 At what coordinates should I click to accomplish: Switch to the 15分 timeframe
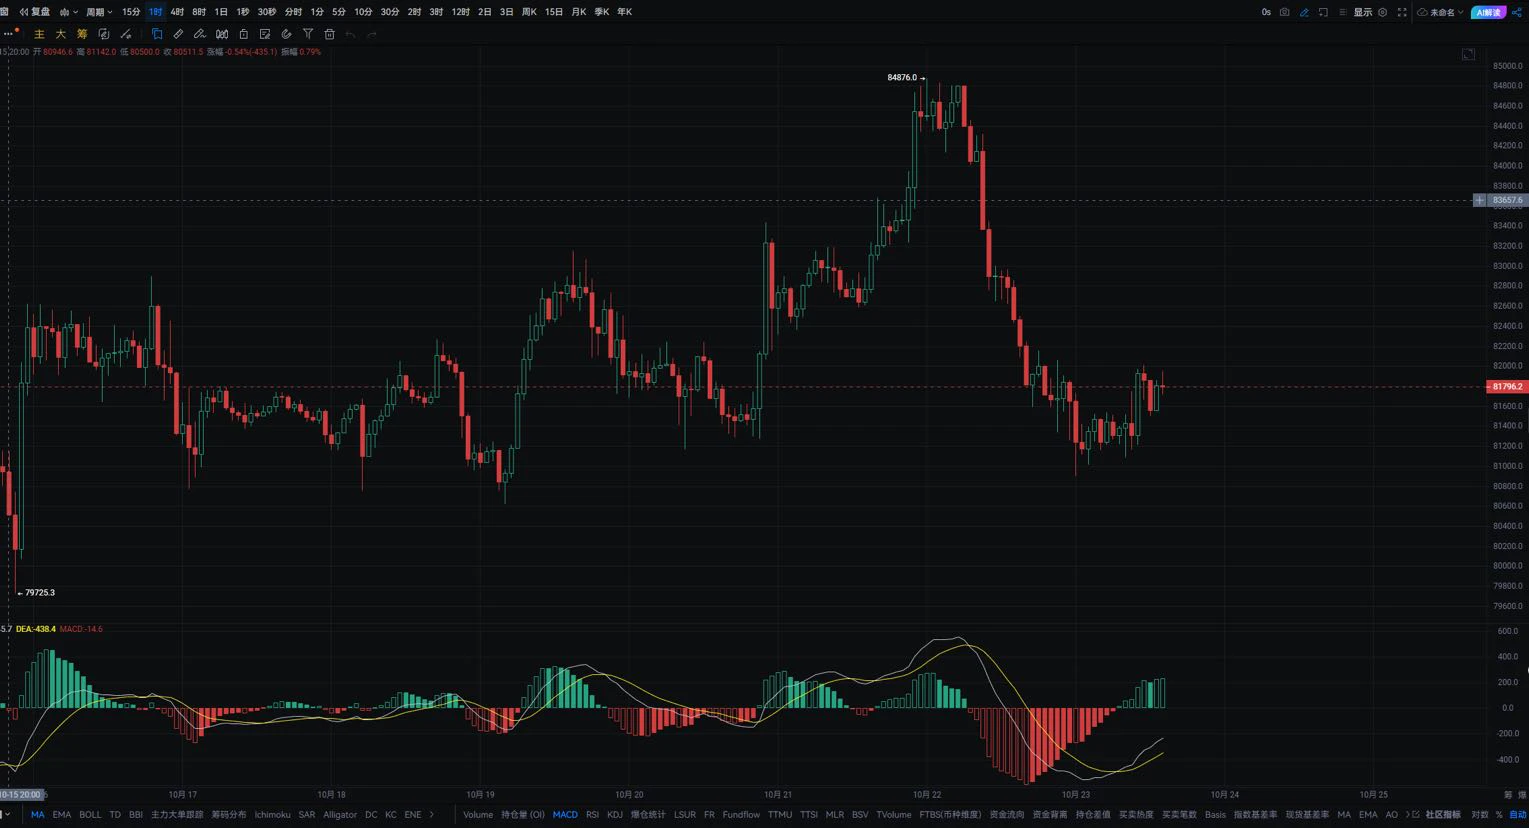pyautogui.click(x=131, y=12)
